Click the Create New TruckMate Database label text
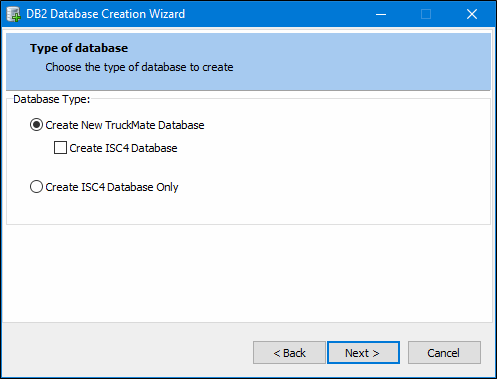Viewport: 497px width, 379px height. pos(125,125)
